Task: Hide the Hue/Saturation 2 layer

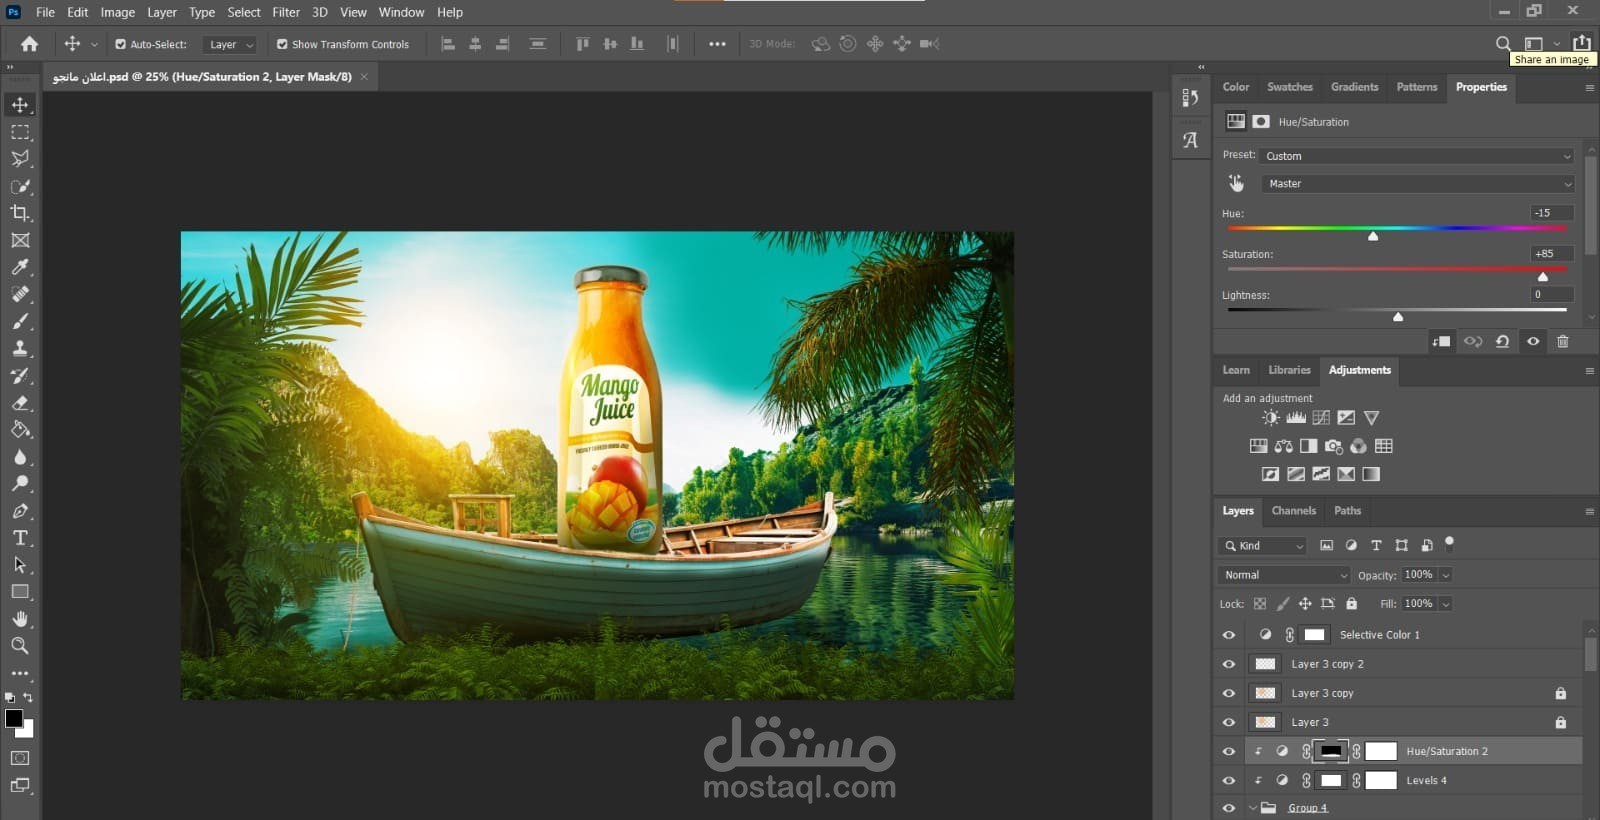Action: [x=1229, y=751]
